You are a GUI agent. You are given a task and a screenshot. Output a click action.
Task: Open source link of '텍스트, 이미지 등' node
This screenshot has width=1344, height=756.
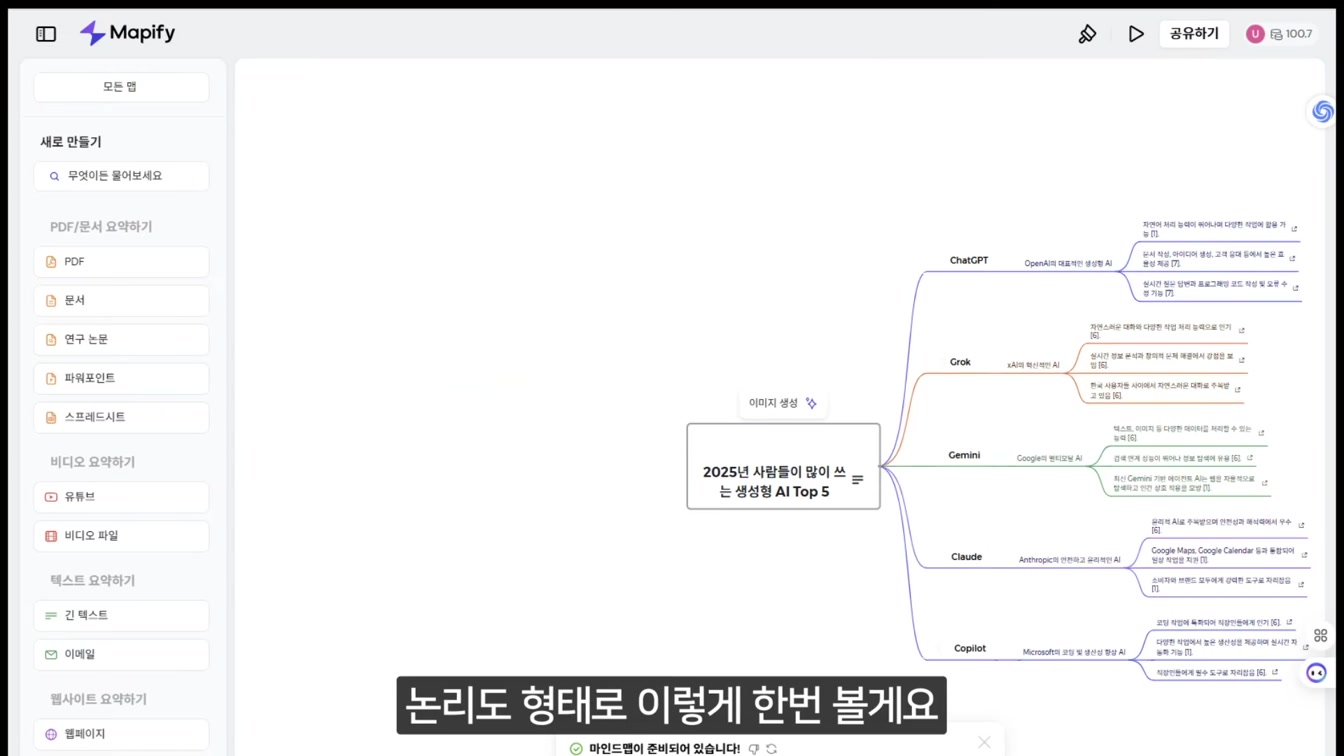(1261, 433)
